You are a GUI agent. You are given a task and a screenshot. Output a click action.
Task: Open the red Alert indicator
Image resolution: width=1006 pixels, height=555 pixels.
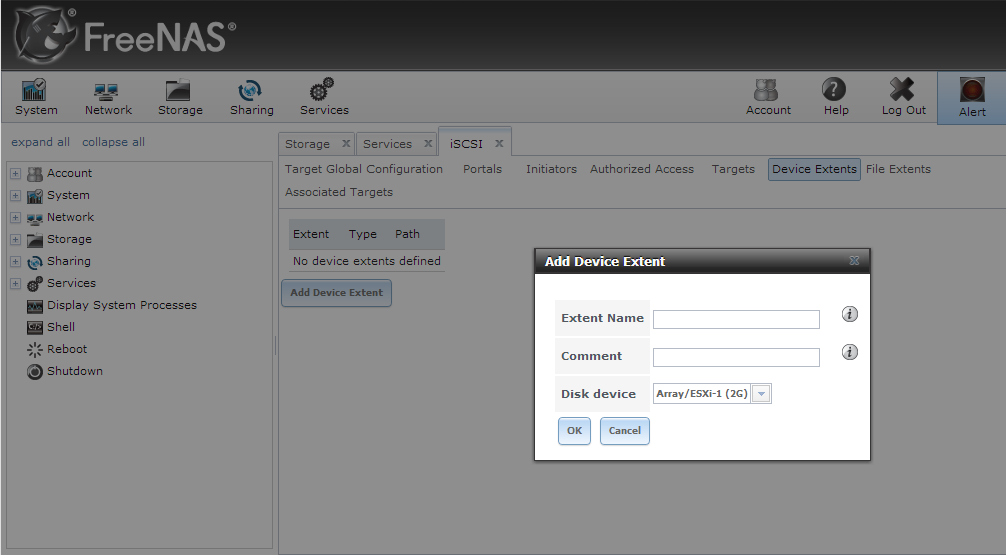click(x=972, y=90)
